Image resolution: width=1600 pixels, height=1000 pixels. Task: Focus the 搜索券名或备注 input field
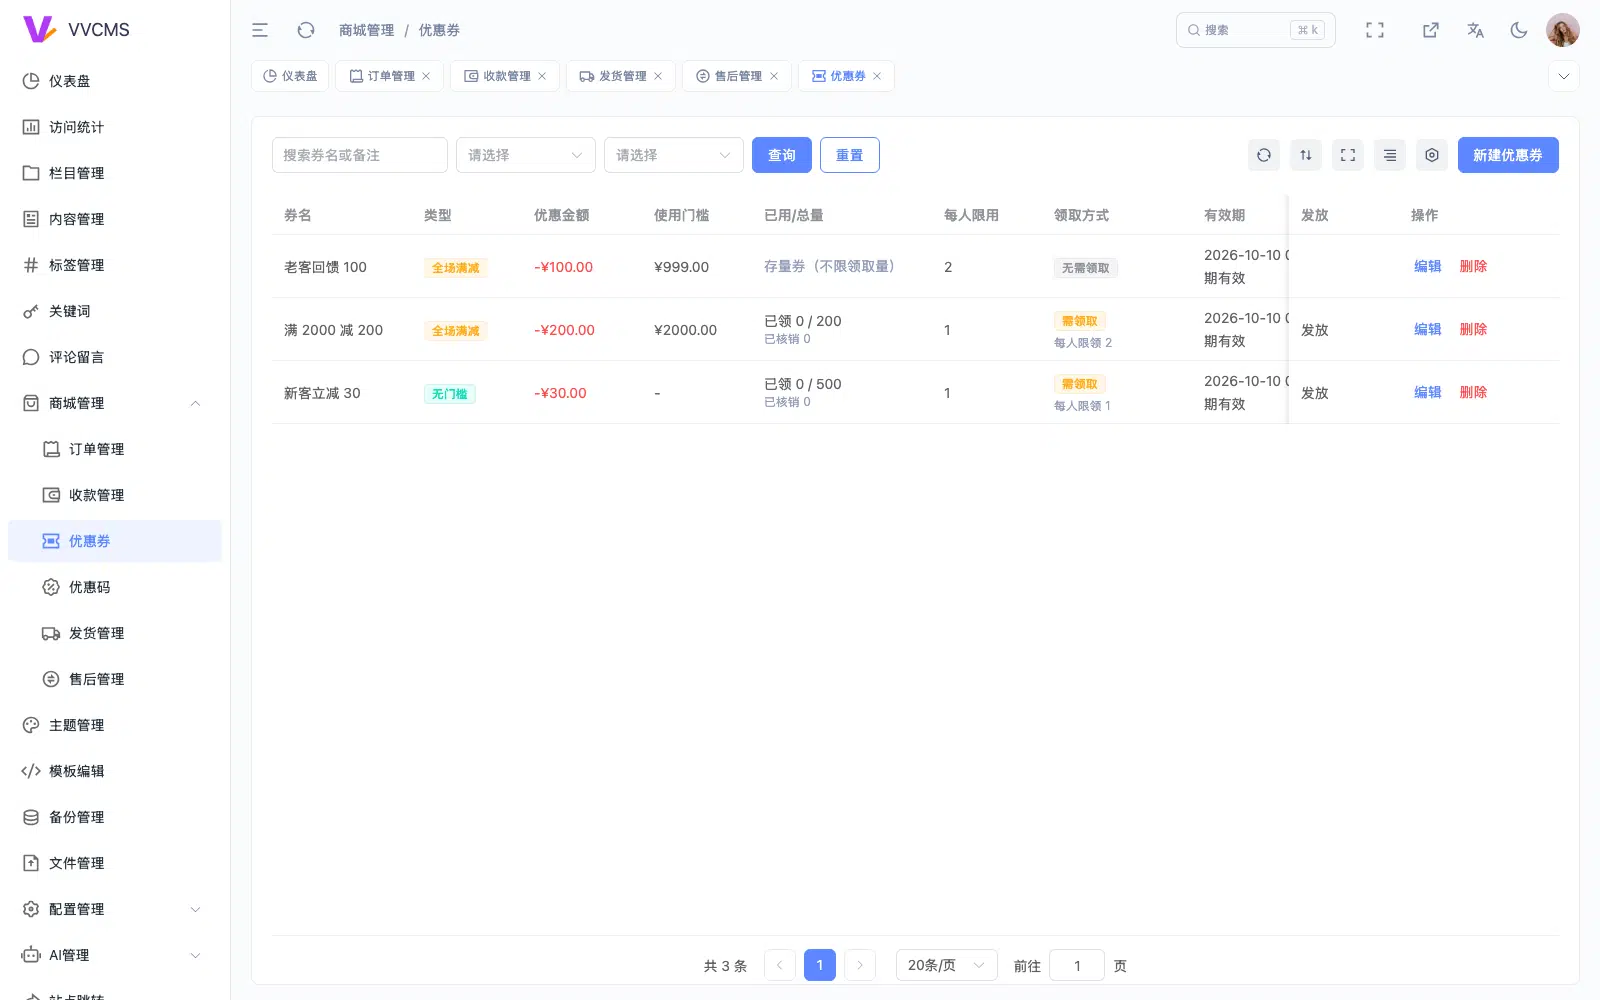point(360,155)
